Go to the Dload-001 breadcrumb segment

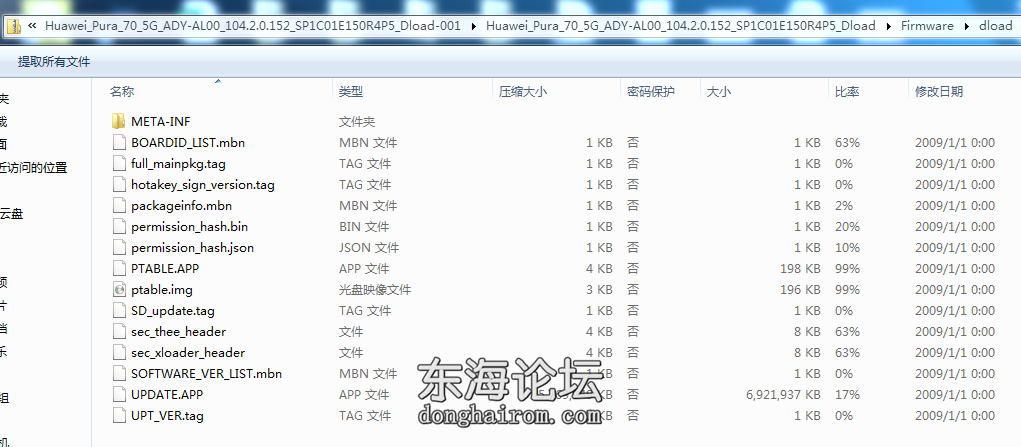point(253,26)
